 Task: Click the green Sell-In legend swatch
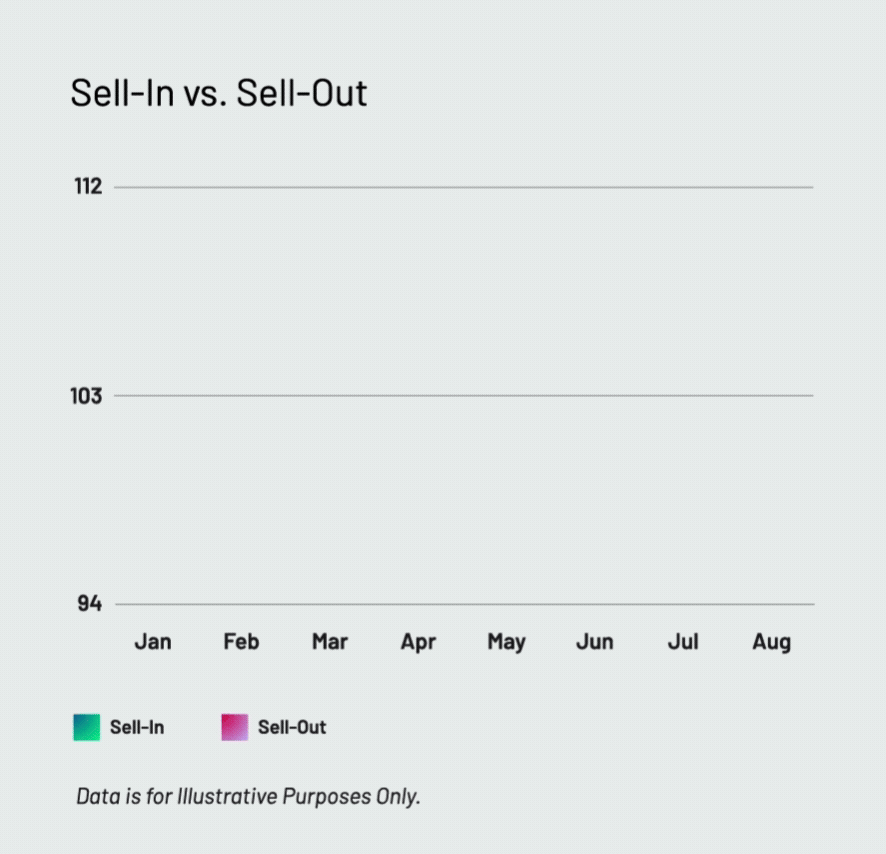pyautogui.click(x=87, y=727)
